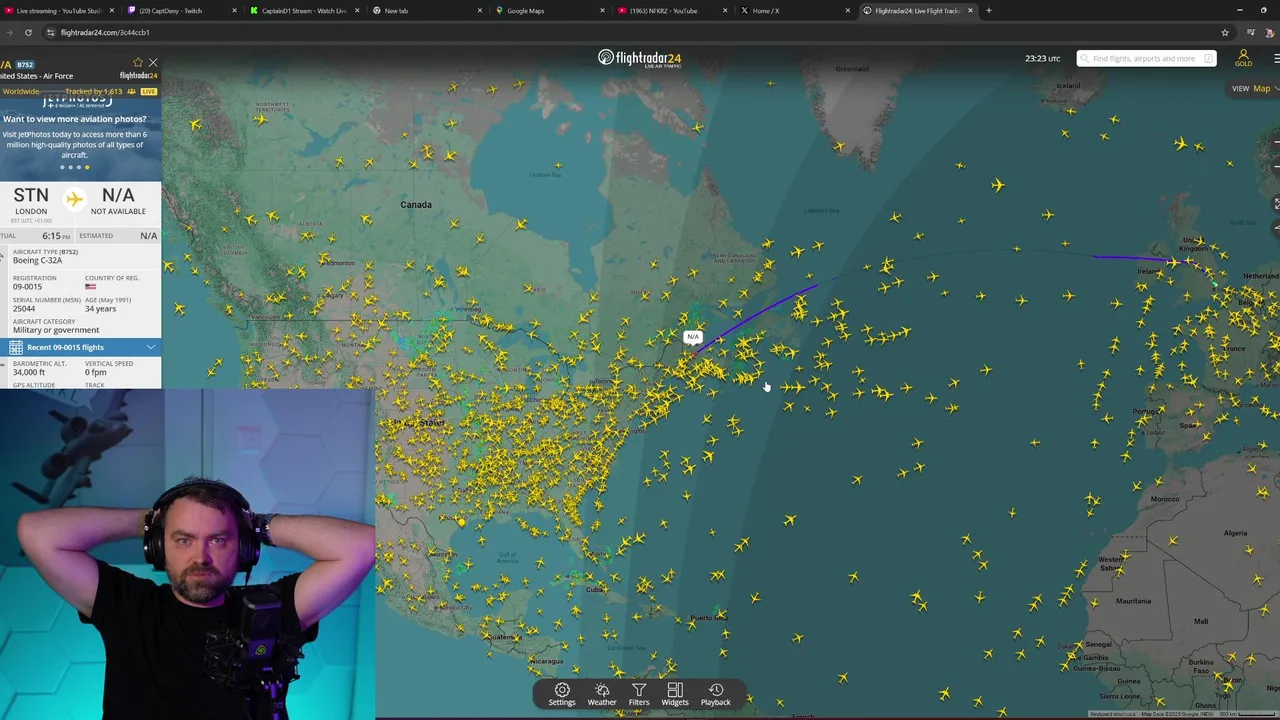Select the highlighted yellow carousel dot
The width and height of the screenshot is (1280, 720).
(x=86, y=167)
